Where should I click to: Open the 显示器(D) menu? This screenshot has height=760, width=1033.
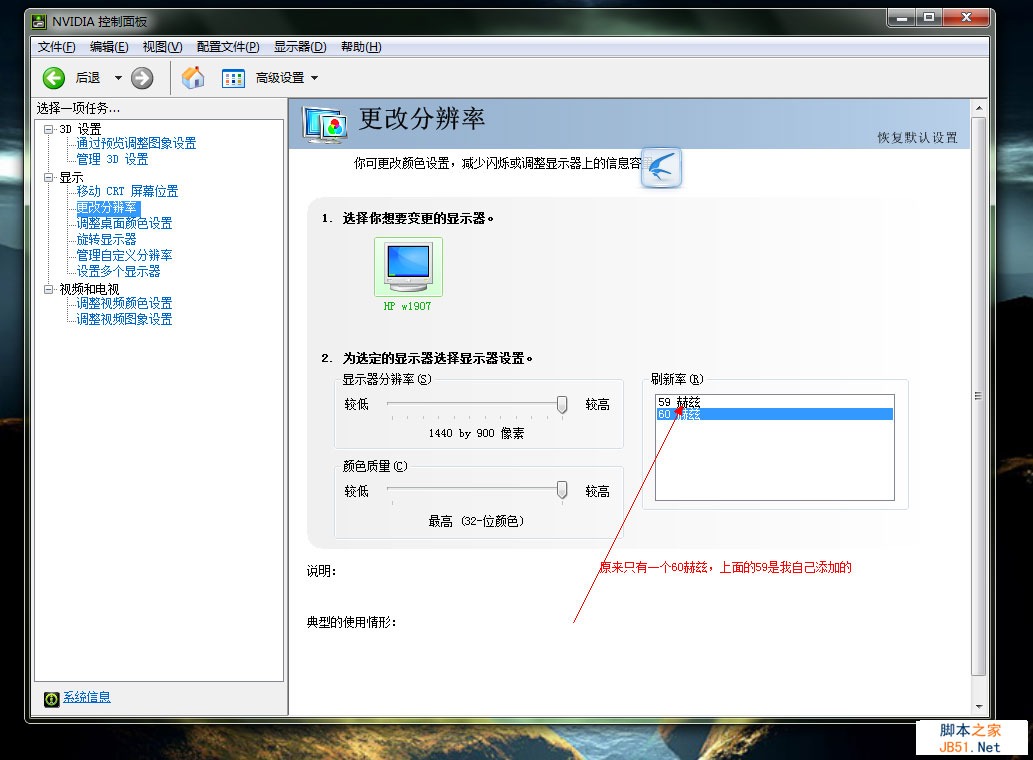pos(300,47)
